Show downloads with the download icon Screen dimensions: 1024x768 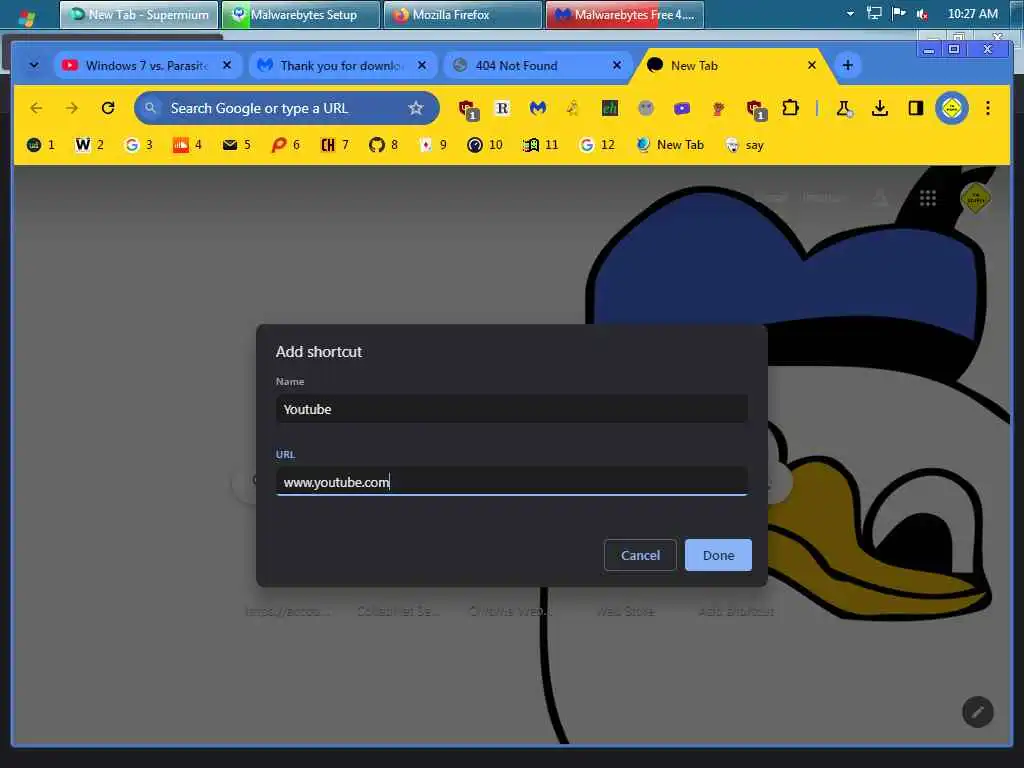[x=880, y=108]
